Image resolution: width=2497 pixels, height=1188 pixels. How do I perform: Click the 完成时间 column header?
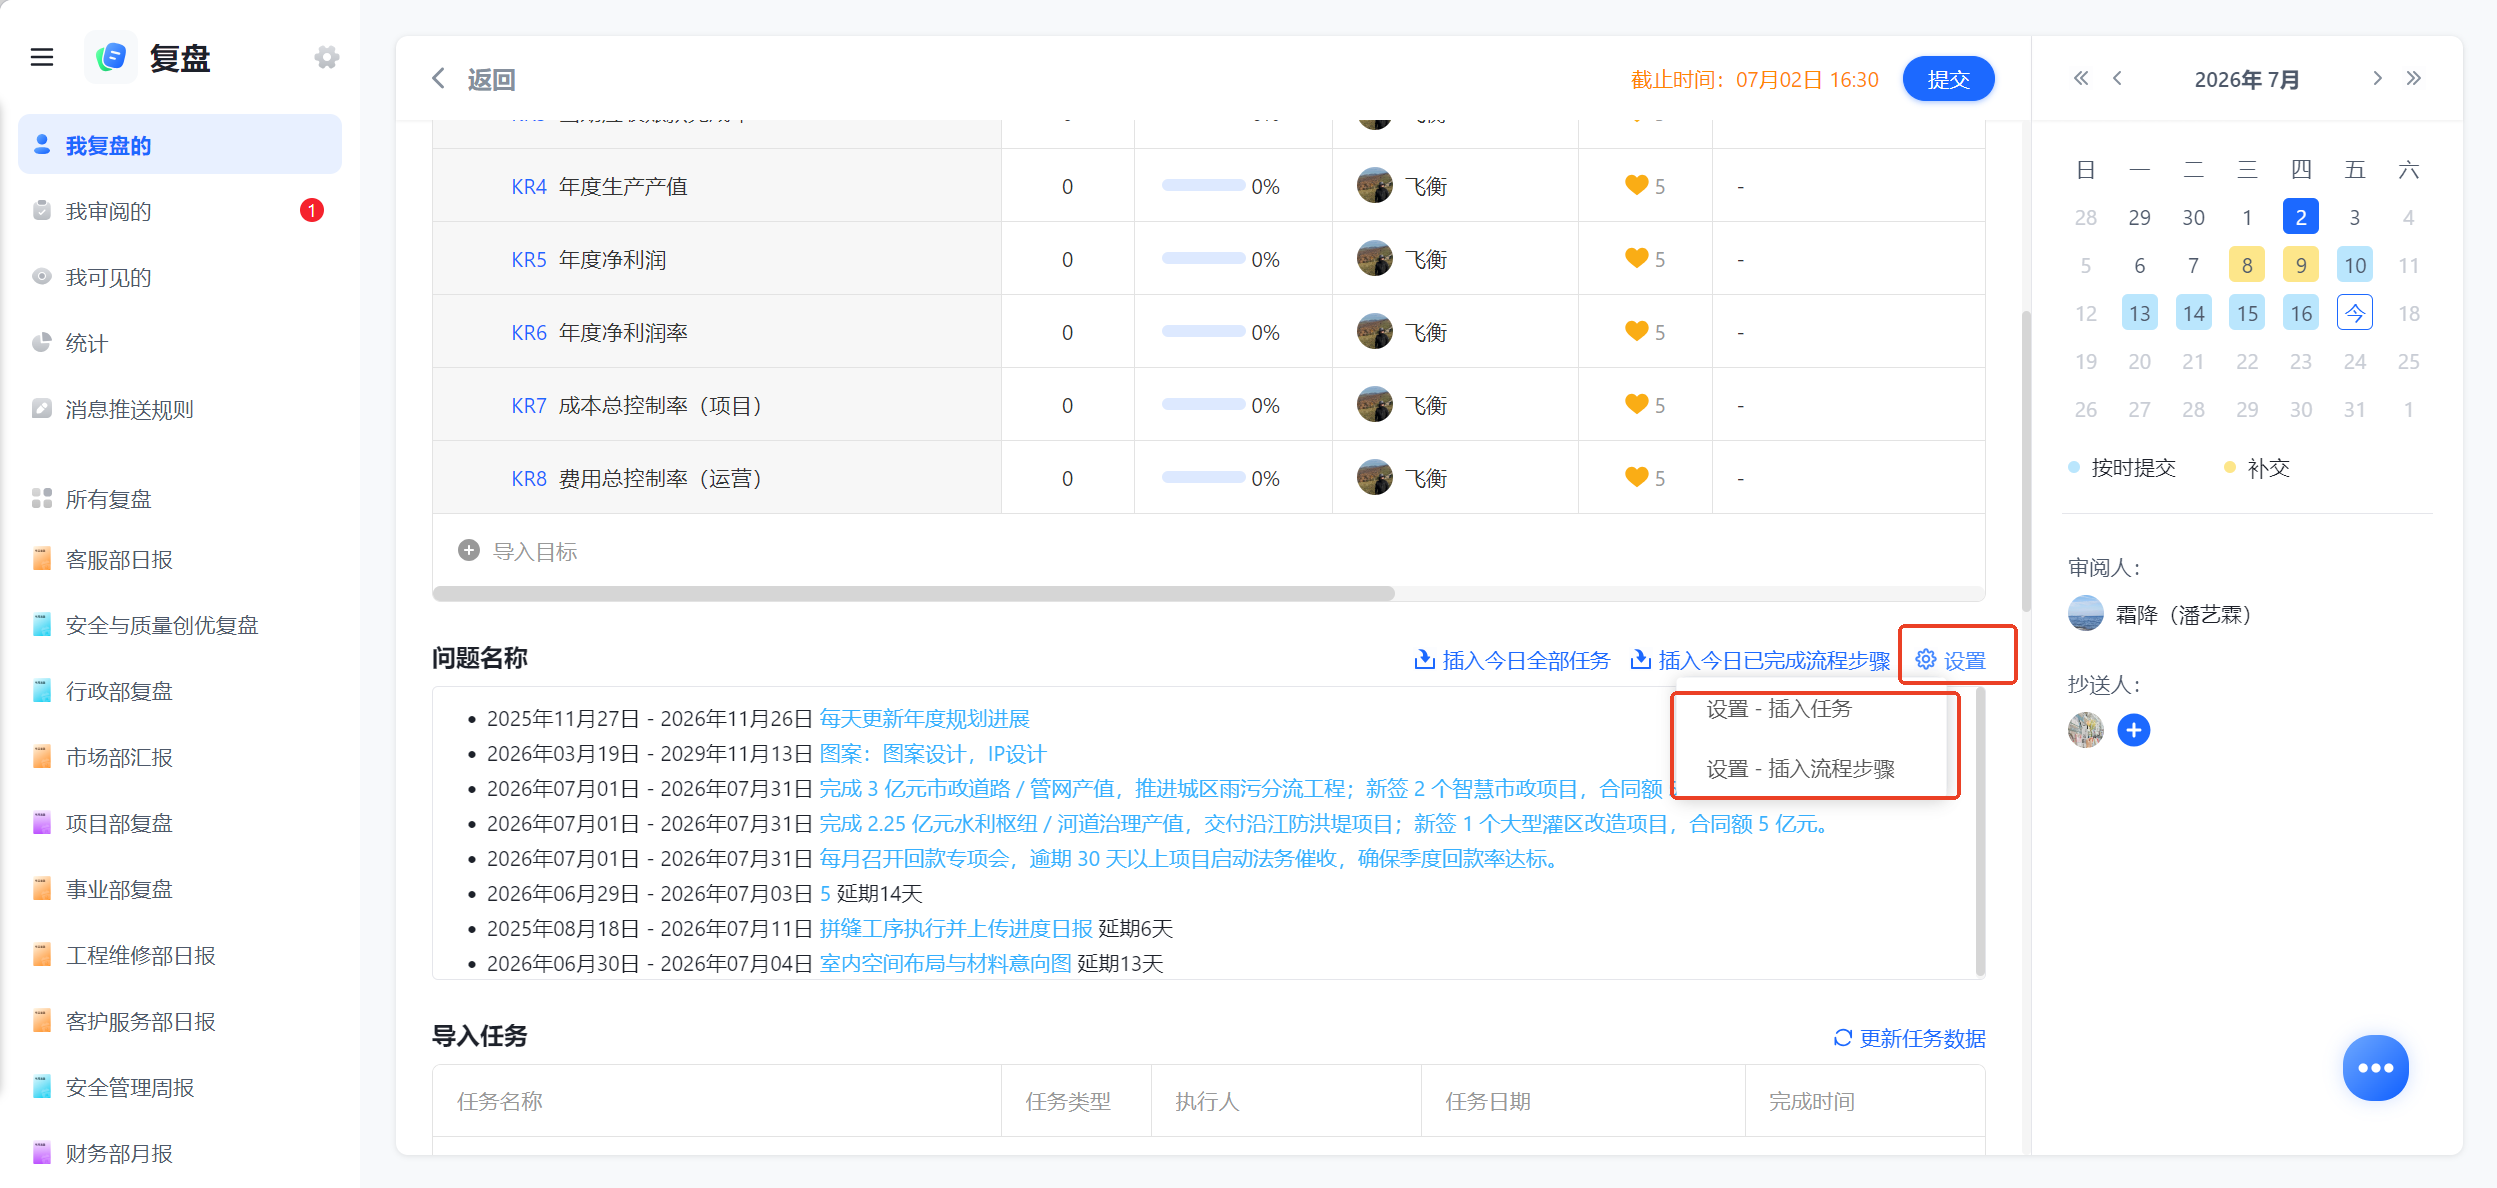pyautogui.click(x=1812, y=1101)
